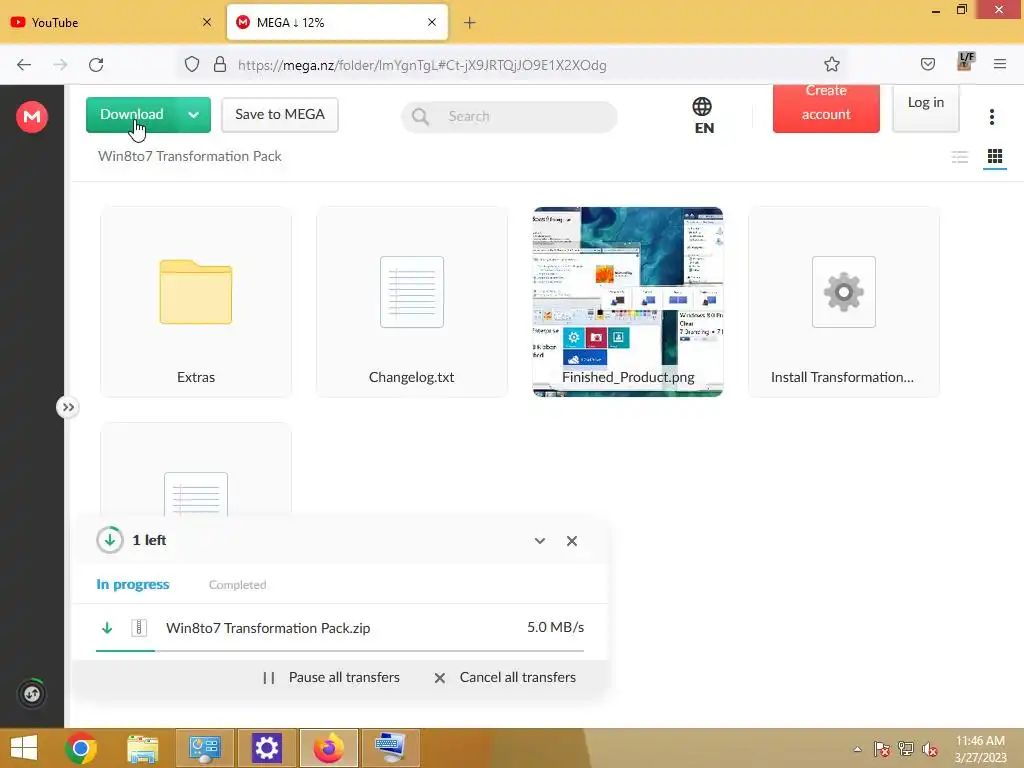Show hidden system tray icons
Viewport: 1024px width, 768px height.
point(857,749)
